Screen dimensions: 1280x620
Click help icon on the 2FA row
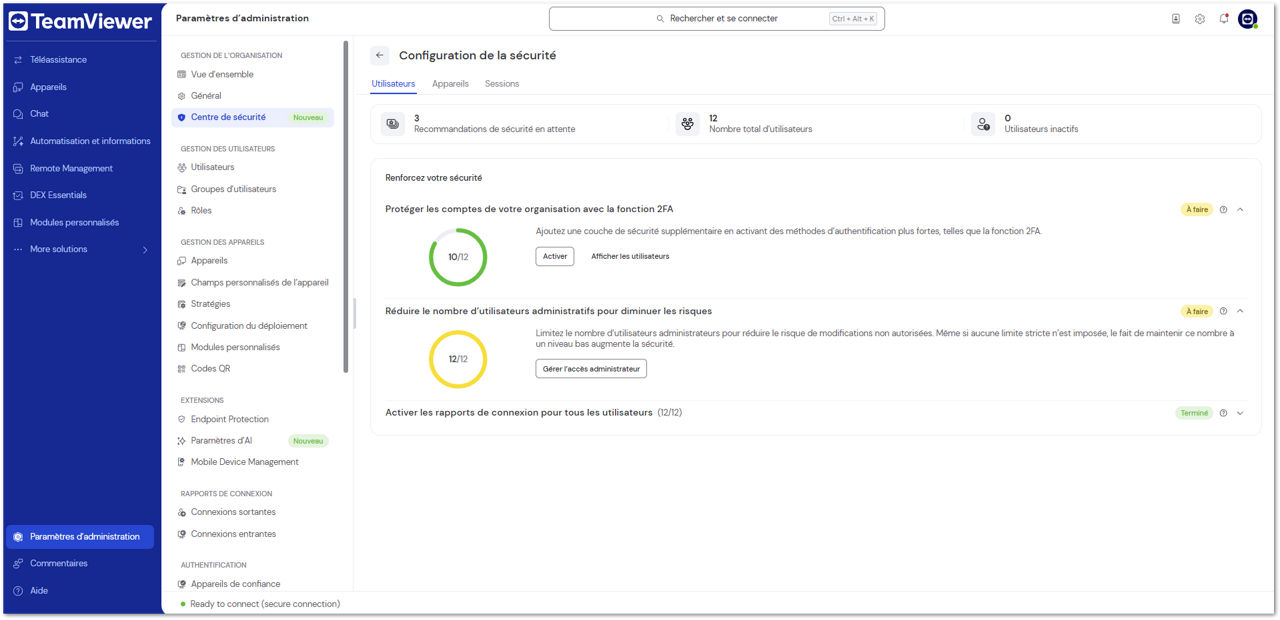pos(1223,210)
